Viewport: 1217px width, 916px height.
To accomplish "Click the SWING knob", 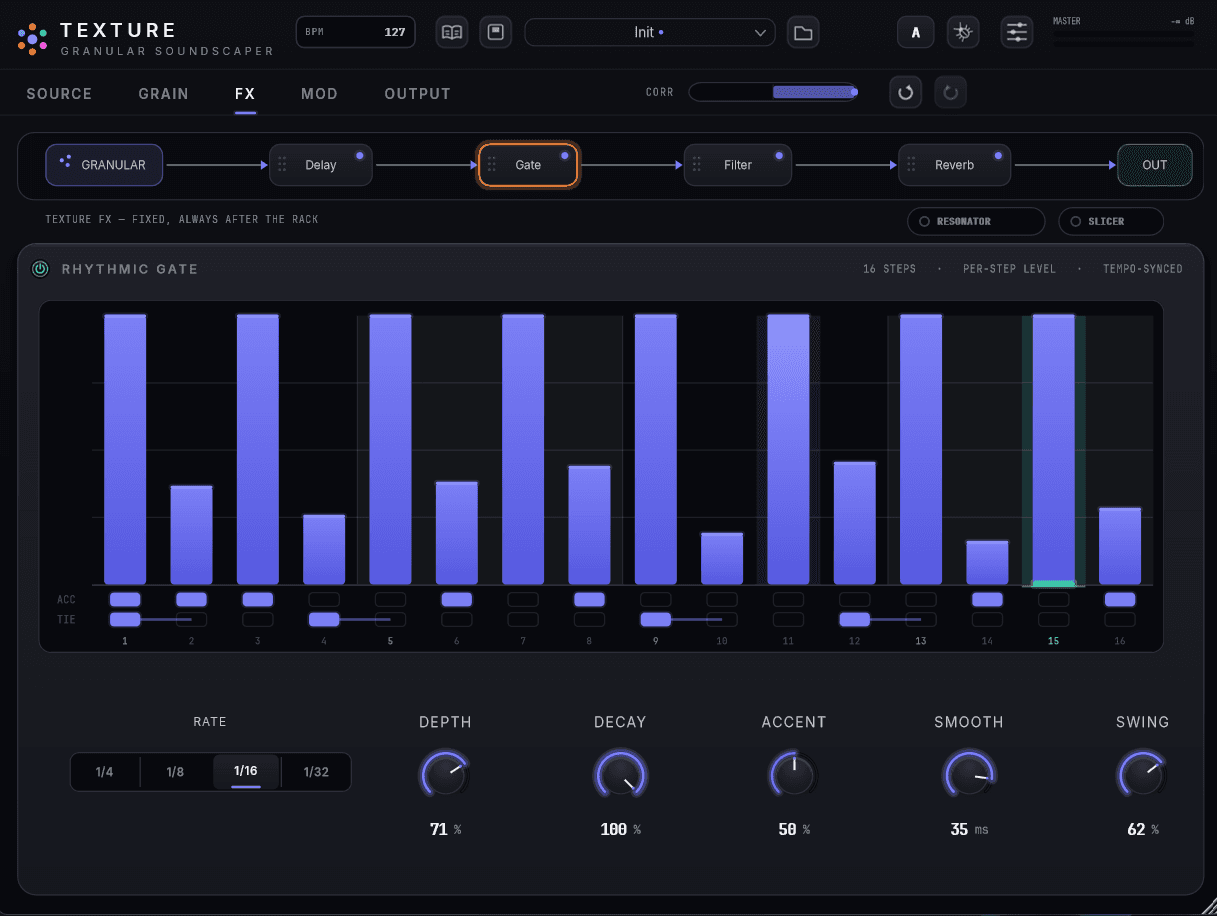I will point(1143,774).
